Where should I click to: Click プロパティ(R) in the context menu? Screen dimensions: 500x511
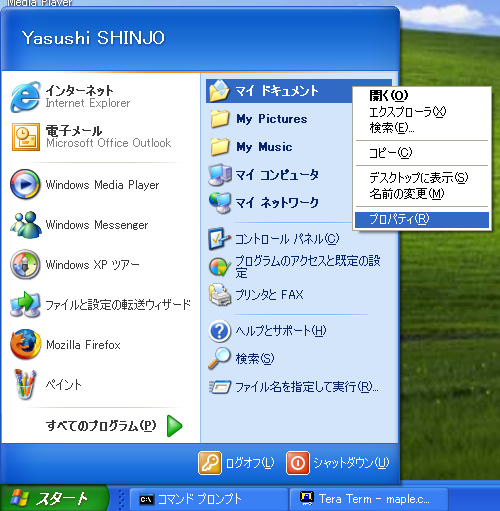pyautogui.click(x=422, y=220)
